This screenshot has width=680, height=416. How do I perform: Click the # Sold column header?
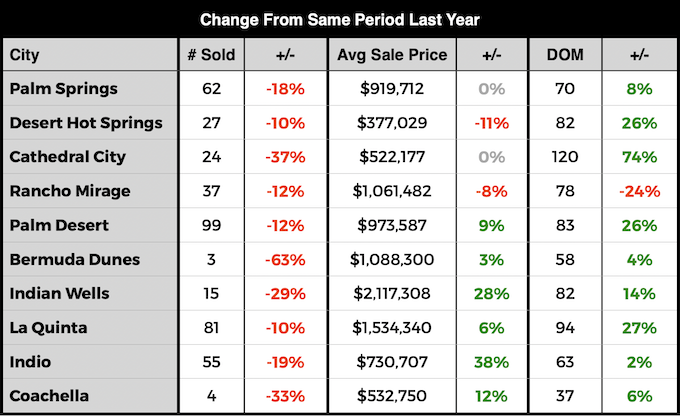211,55
